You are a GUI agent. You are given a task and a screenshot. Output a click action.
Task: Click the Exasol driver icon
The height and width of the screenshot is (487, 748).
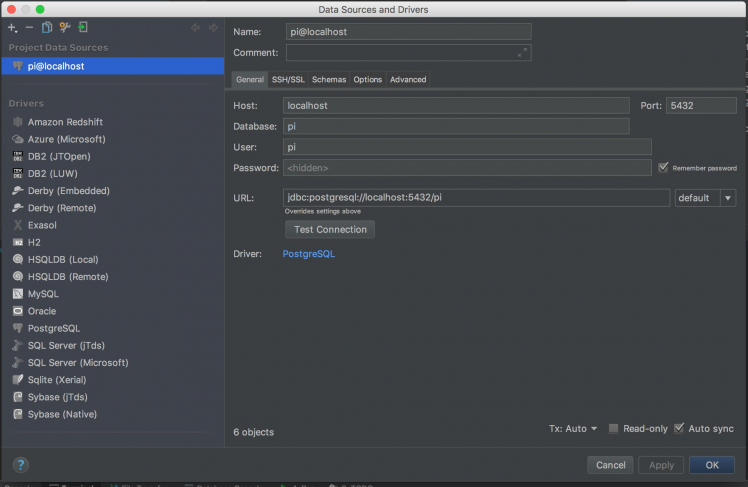[x=18, y=225]
